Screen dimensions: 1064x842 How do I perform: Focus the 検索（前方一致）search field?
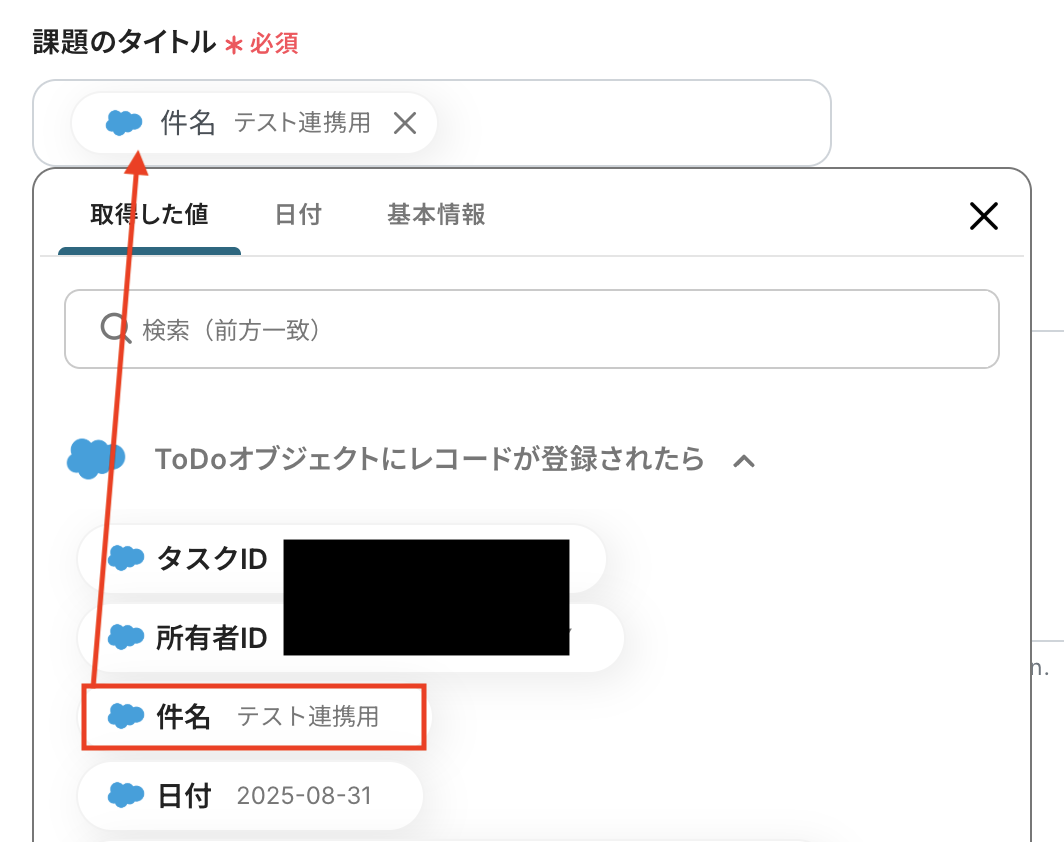pos(531,329)
